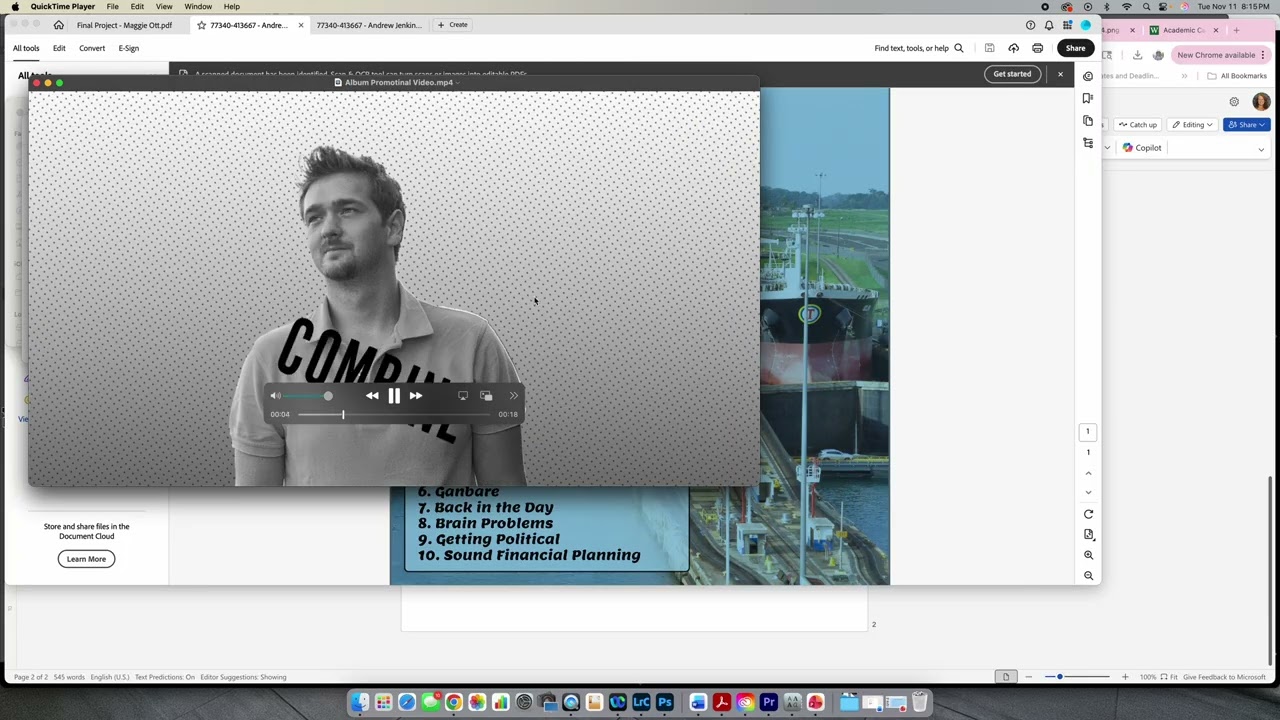Click the current page number box in Acrobat
The image size is (1280, 720).
(x=1088, y=432)
